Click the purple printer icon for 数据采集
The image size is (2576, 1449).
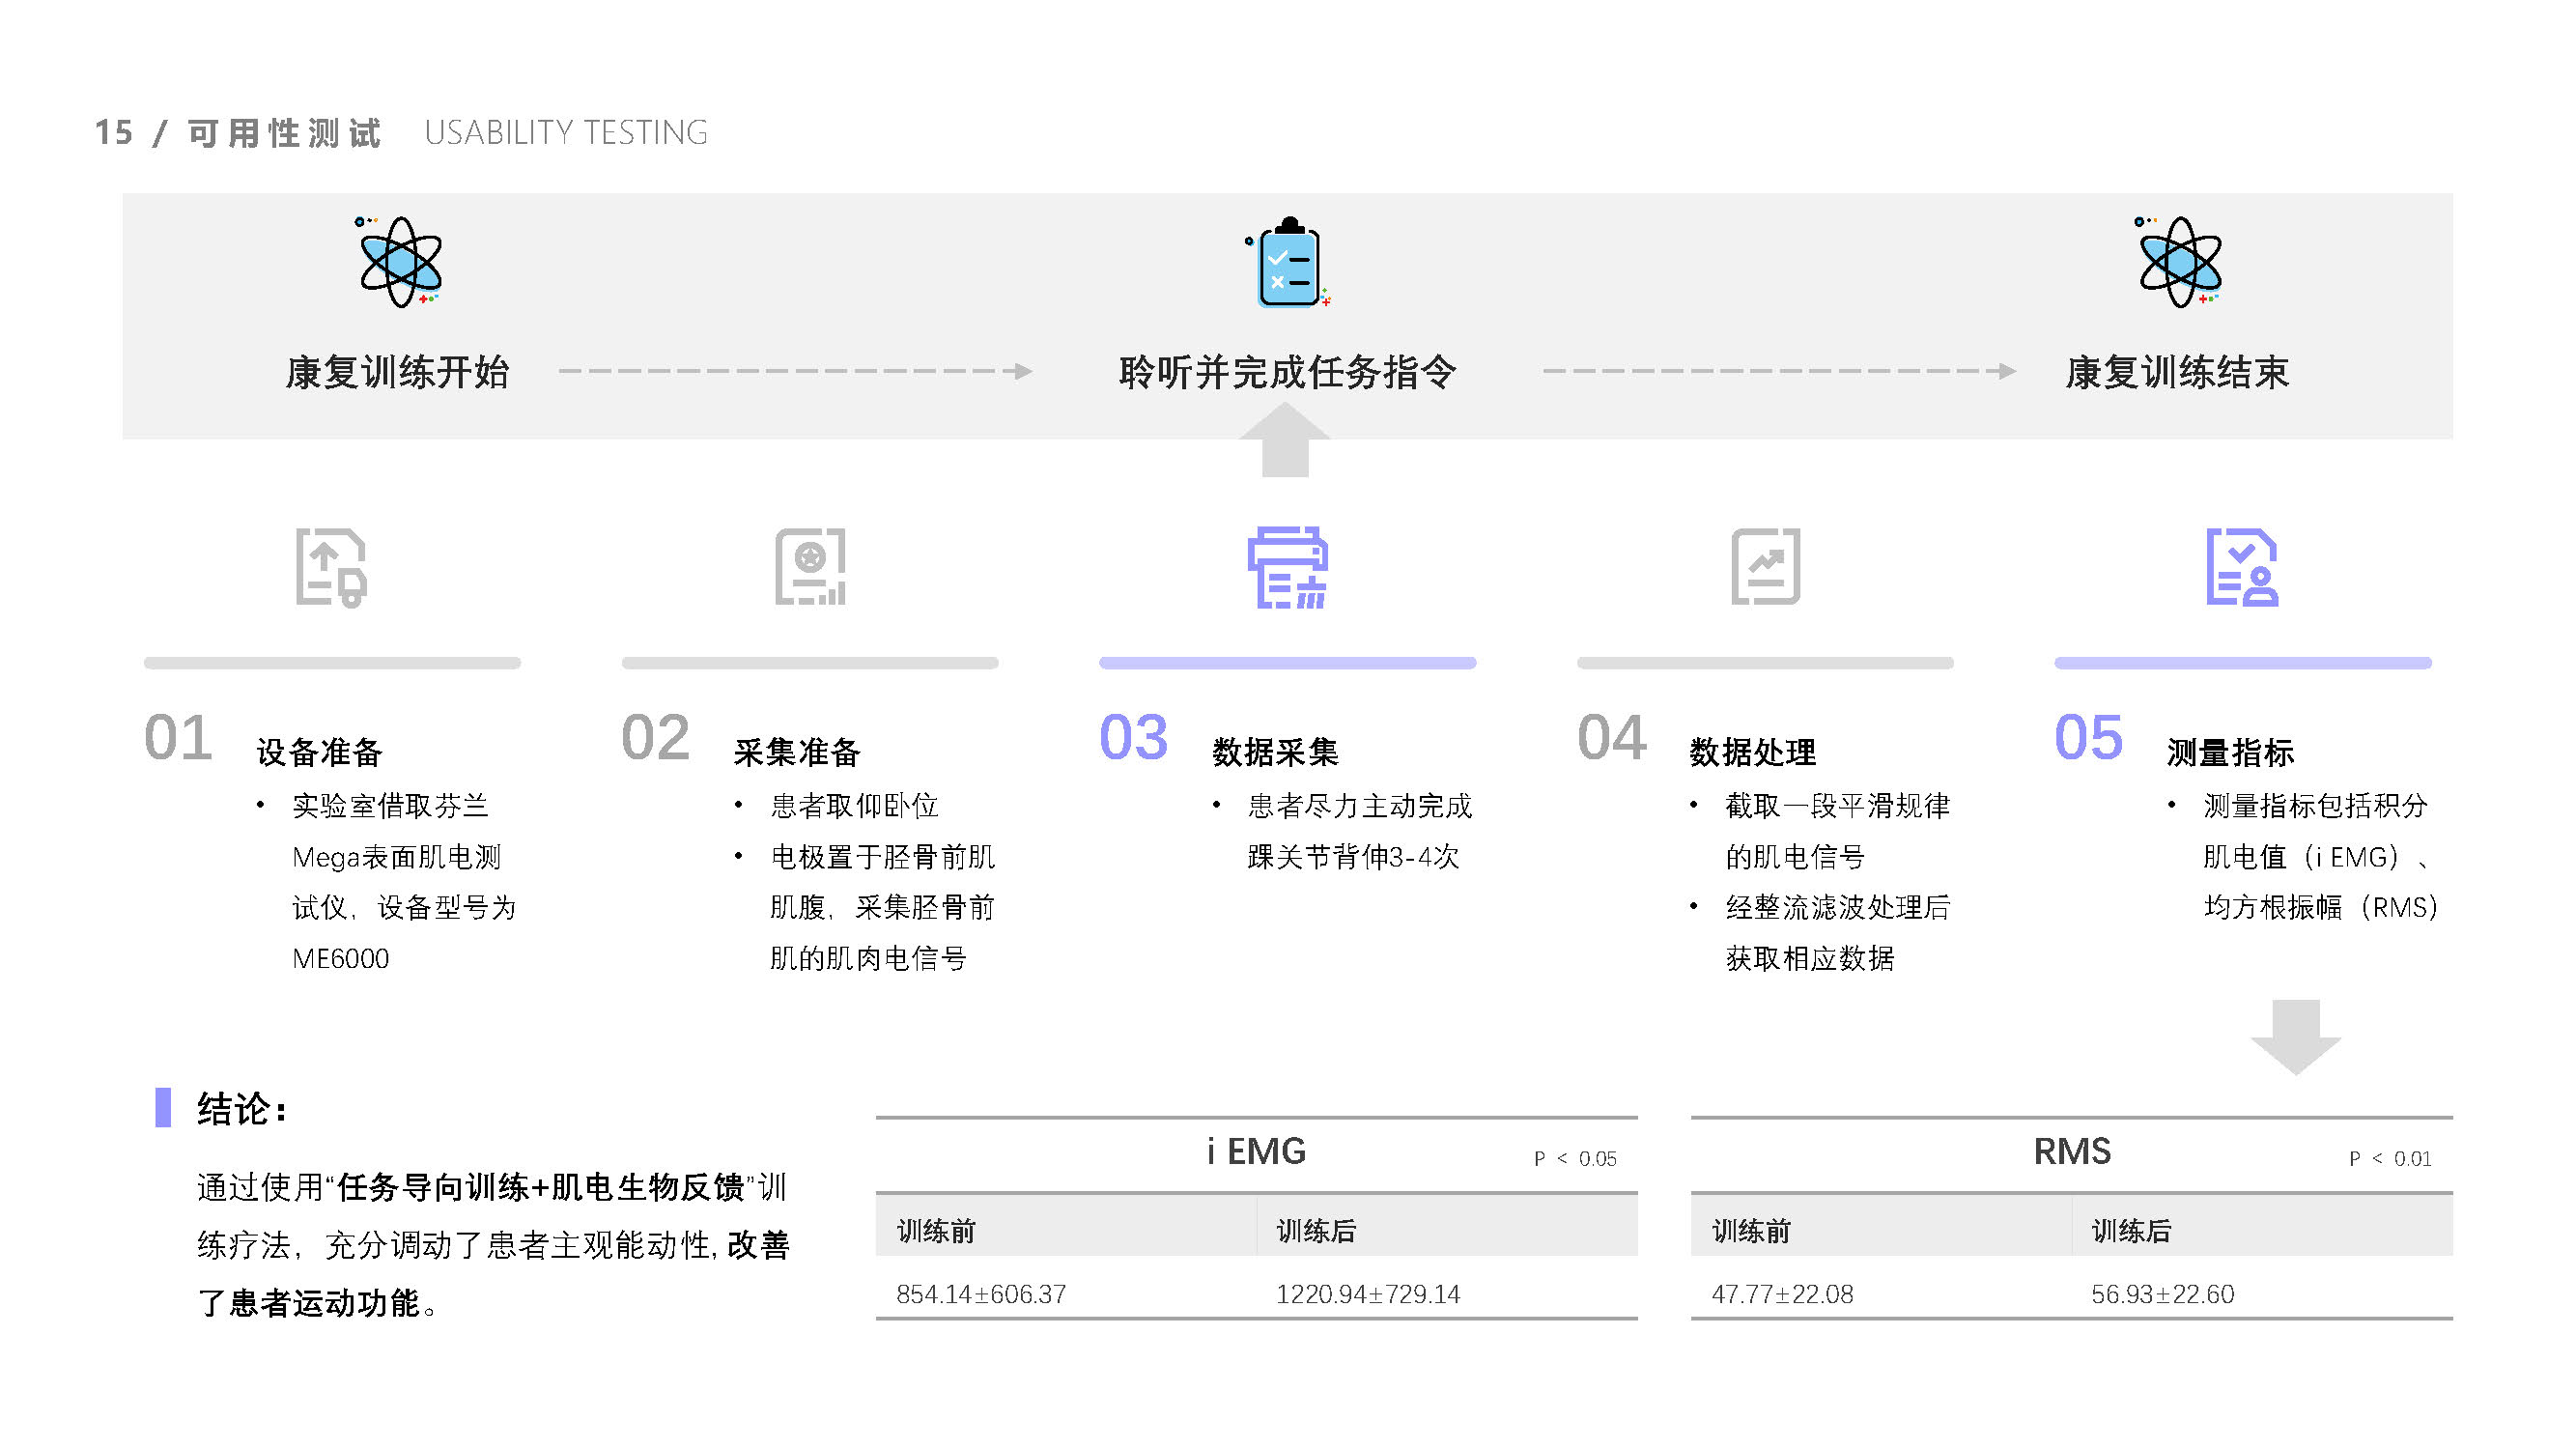tap(1287, 567)
